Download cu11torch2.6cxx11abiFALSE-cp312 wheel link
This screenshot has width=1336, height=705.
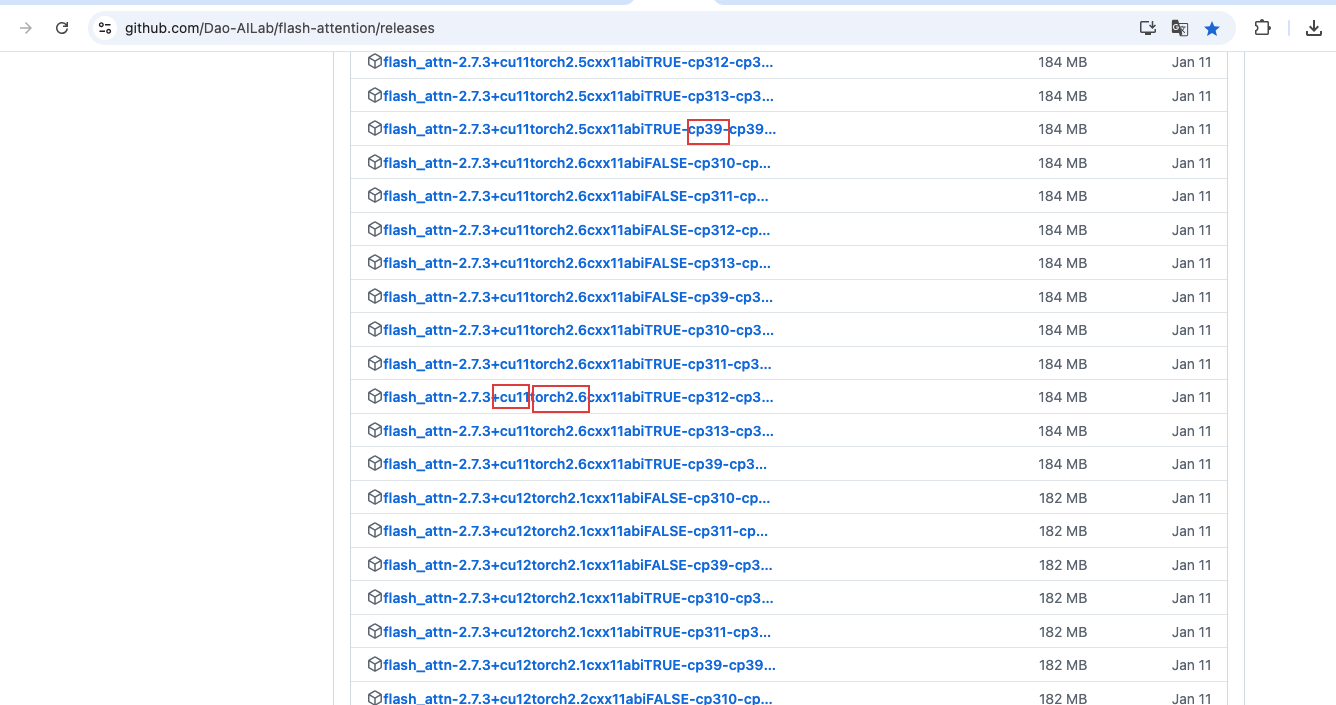point(577,230)
